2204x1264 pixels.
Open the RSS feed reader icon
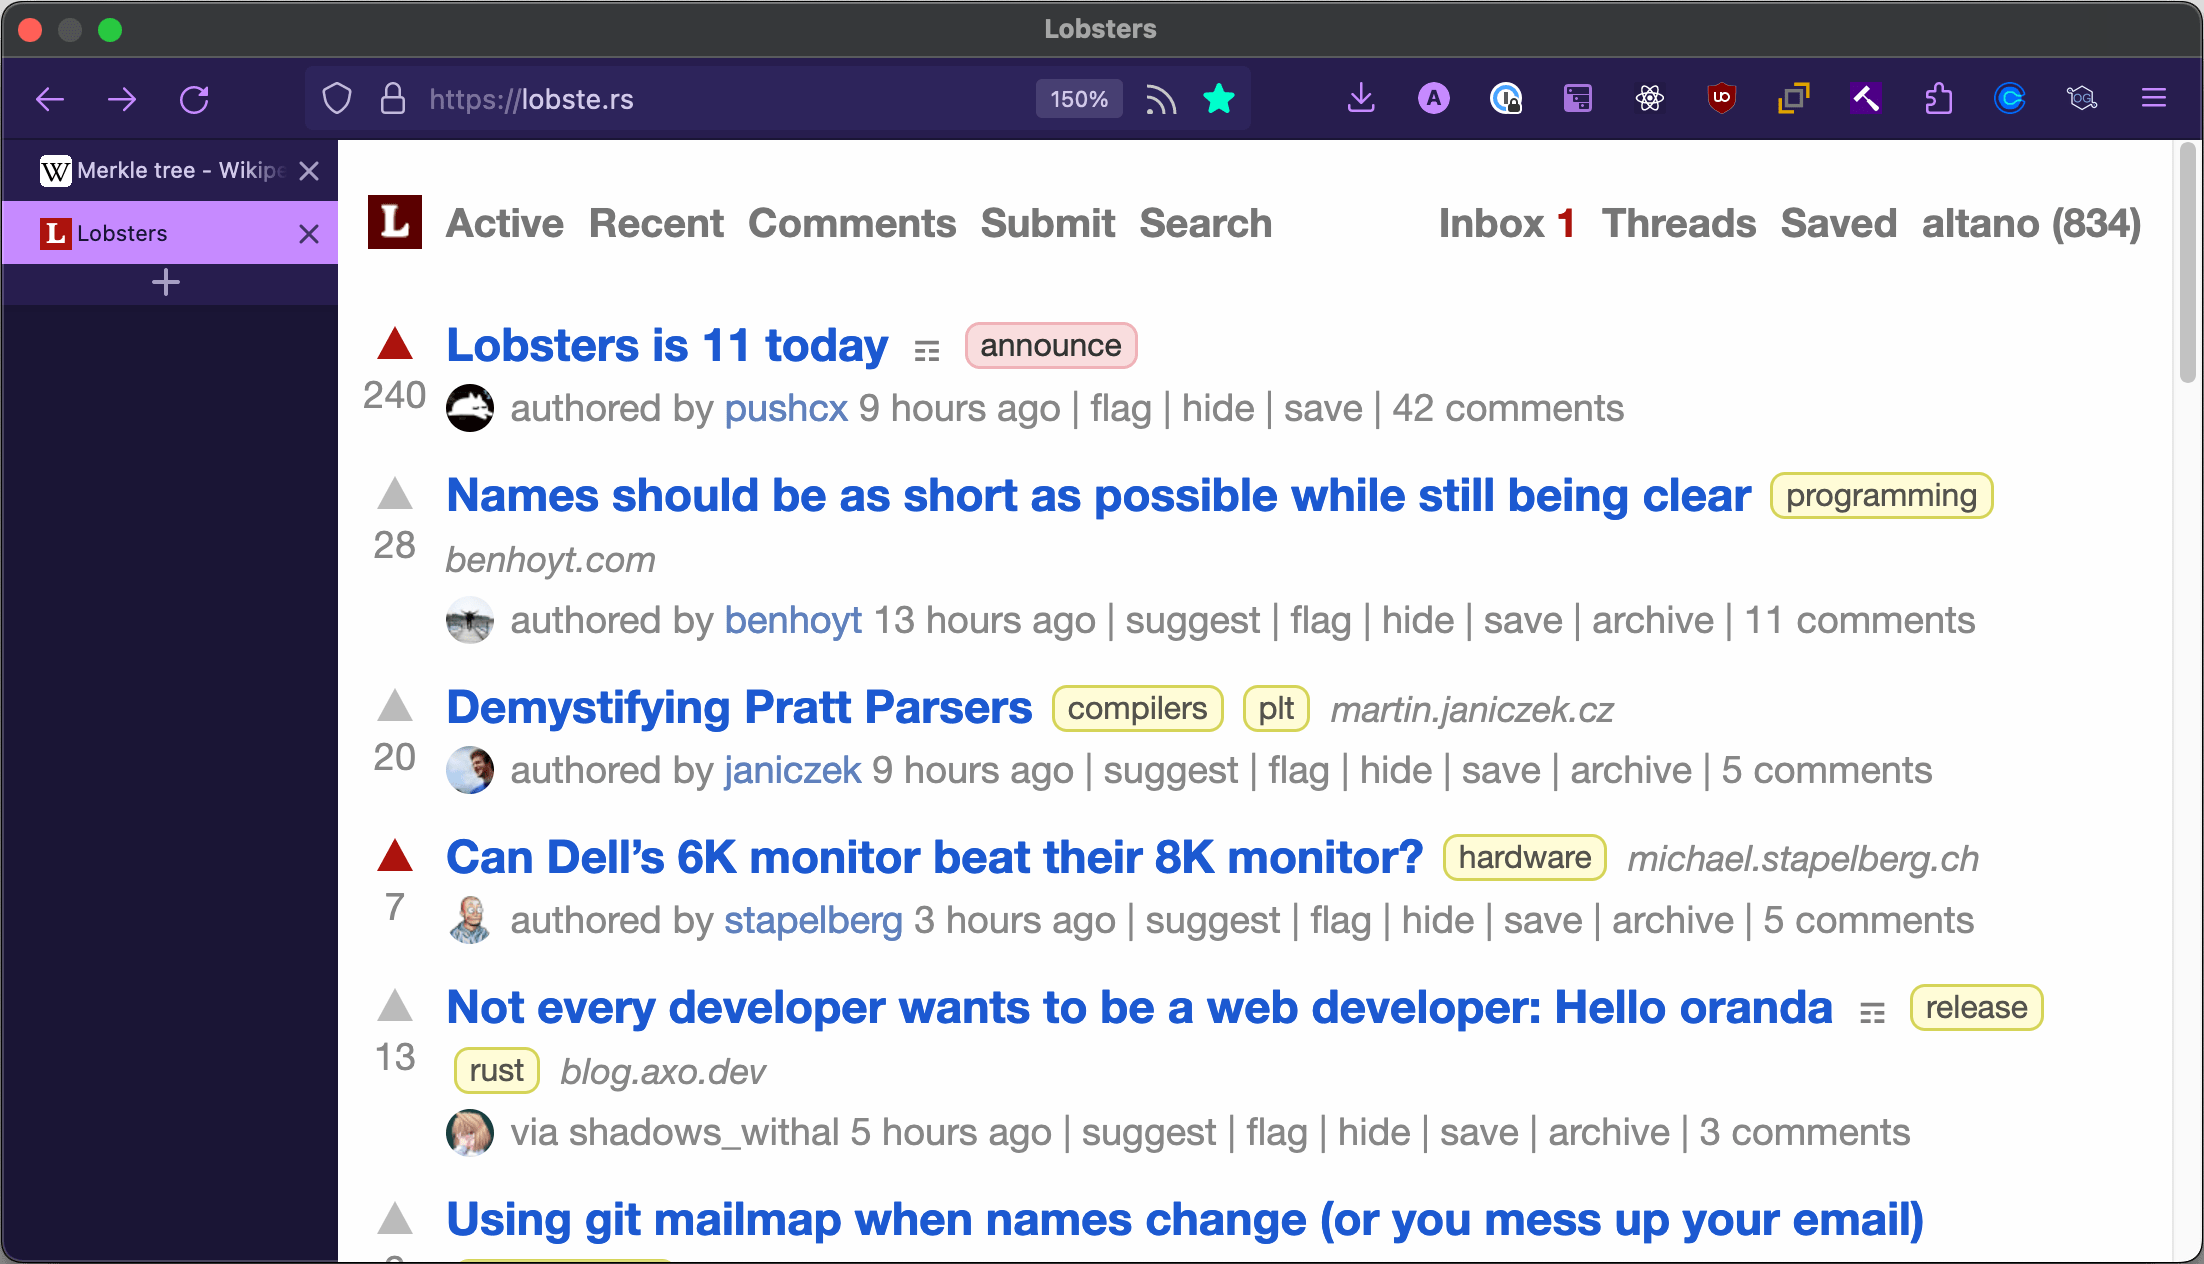pos(1160,99)
